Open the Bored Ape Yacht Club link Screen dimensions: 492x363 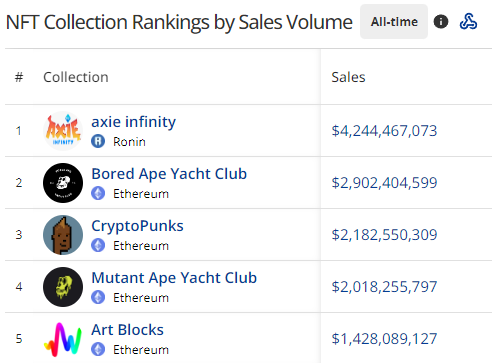[x=169, y=174]
